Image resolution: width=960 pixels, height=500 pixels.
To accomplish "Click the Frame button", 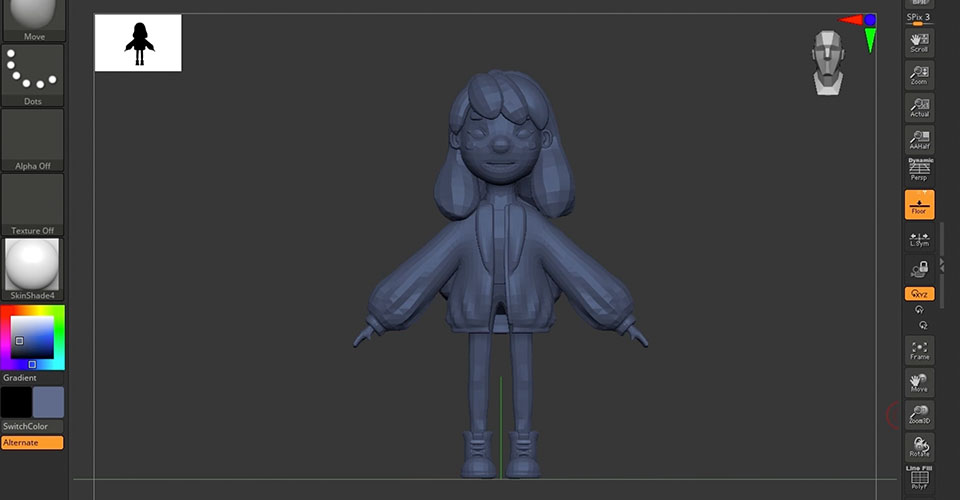I will pyautogui.click(x=920, y=350).
